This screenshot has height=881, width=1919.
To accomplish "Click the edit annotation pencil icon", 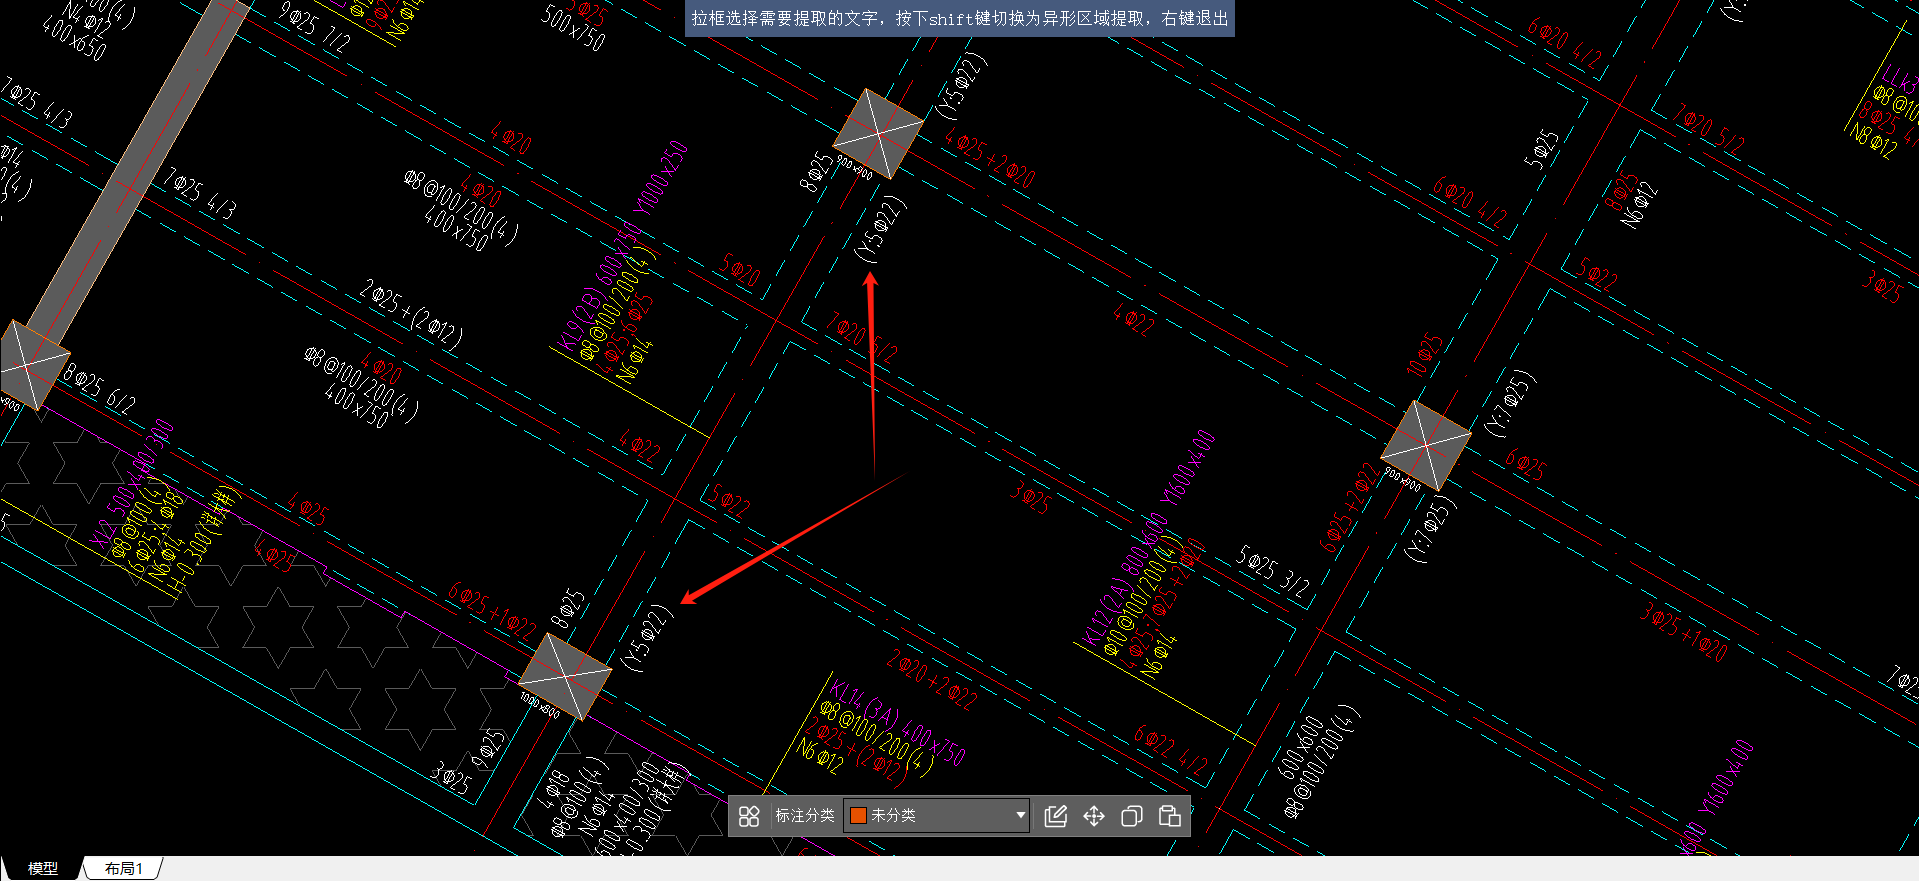I will coord(1055,816).
